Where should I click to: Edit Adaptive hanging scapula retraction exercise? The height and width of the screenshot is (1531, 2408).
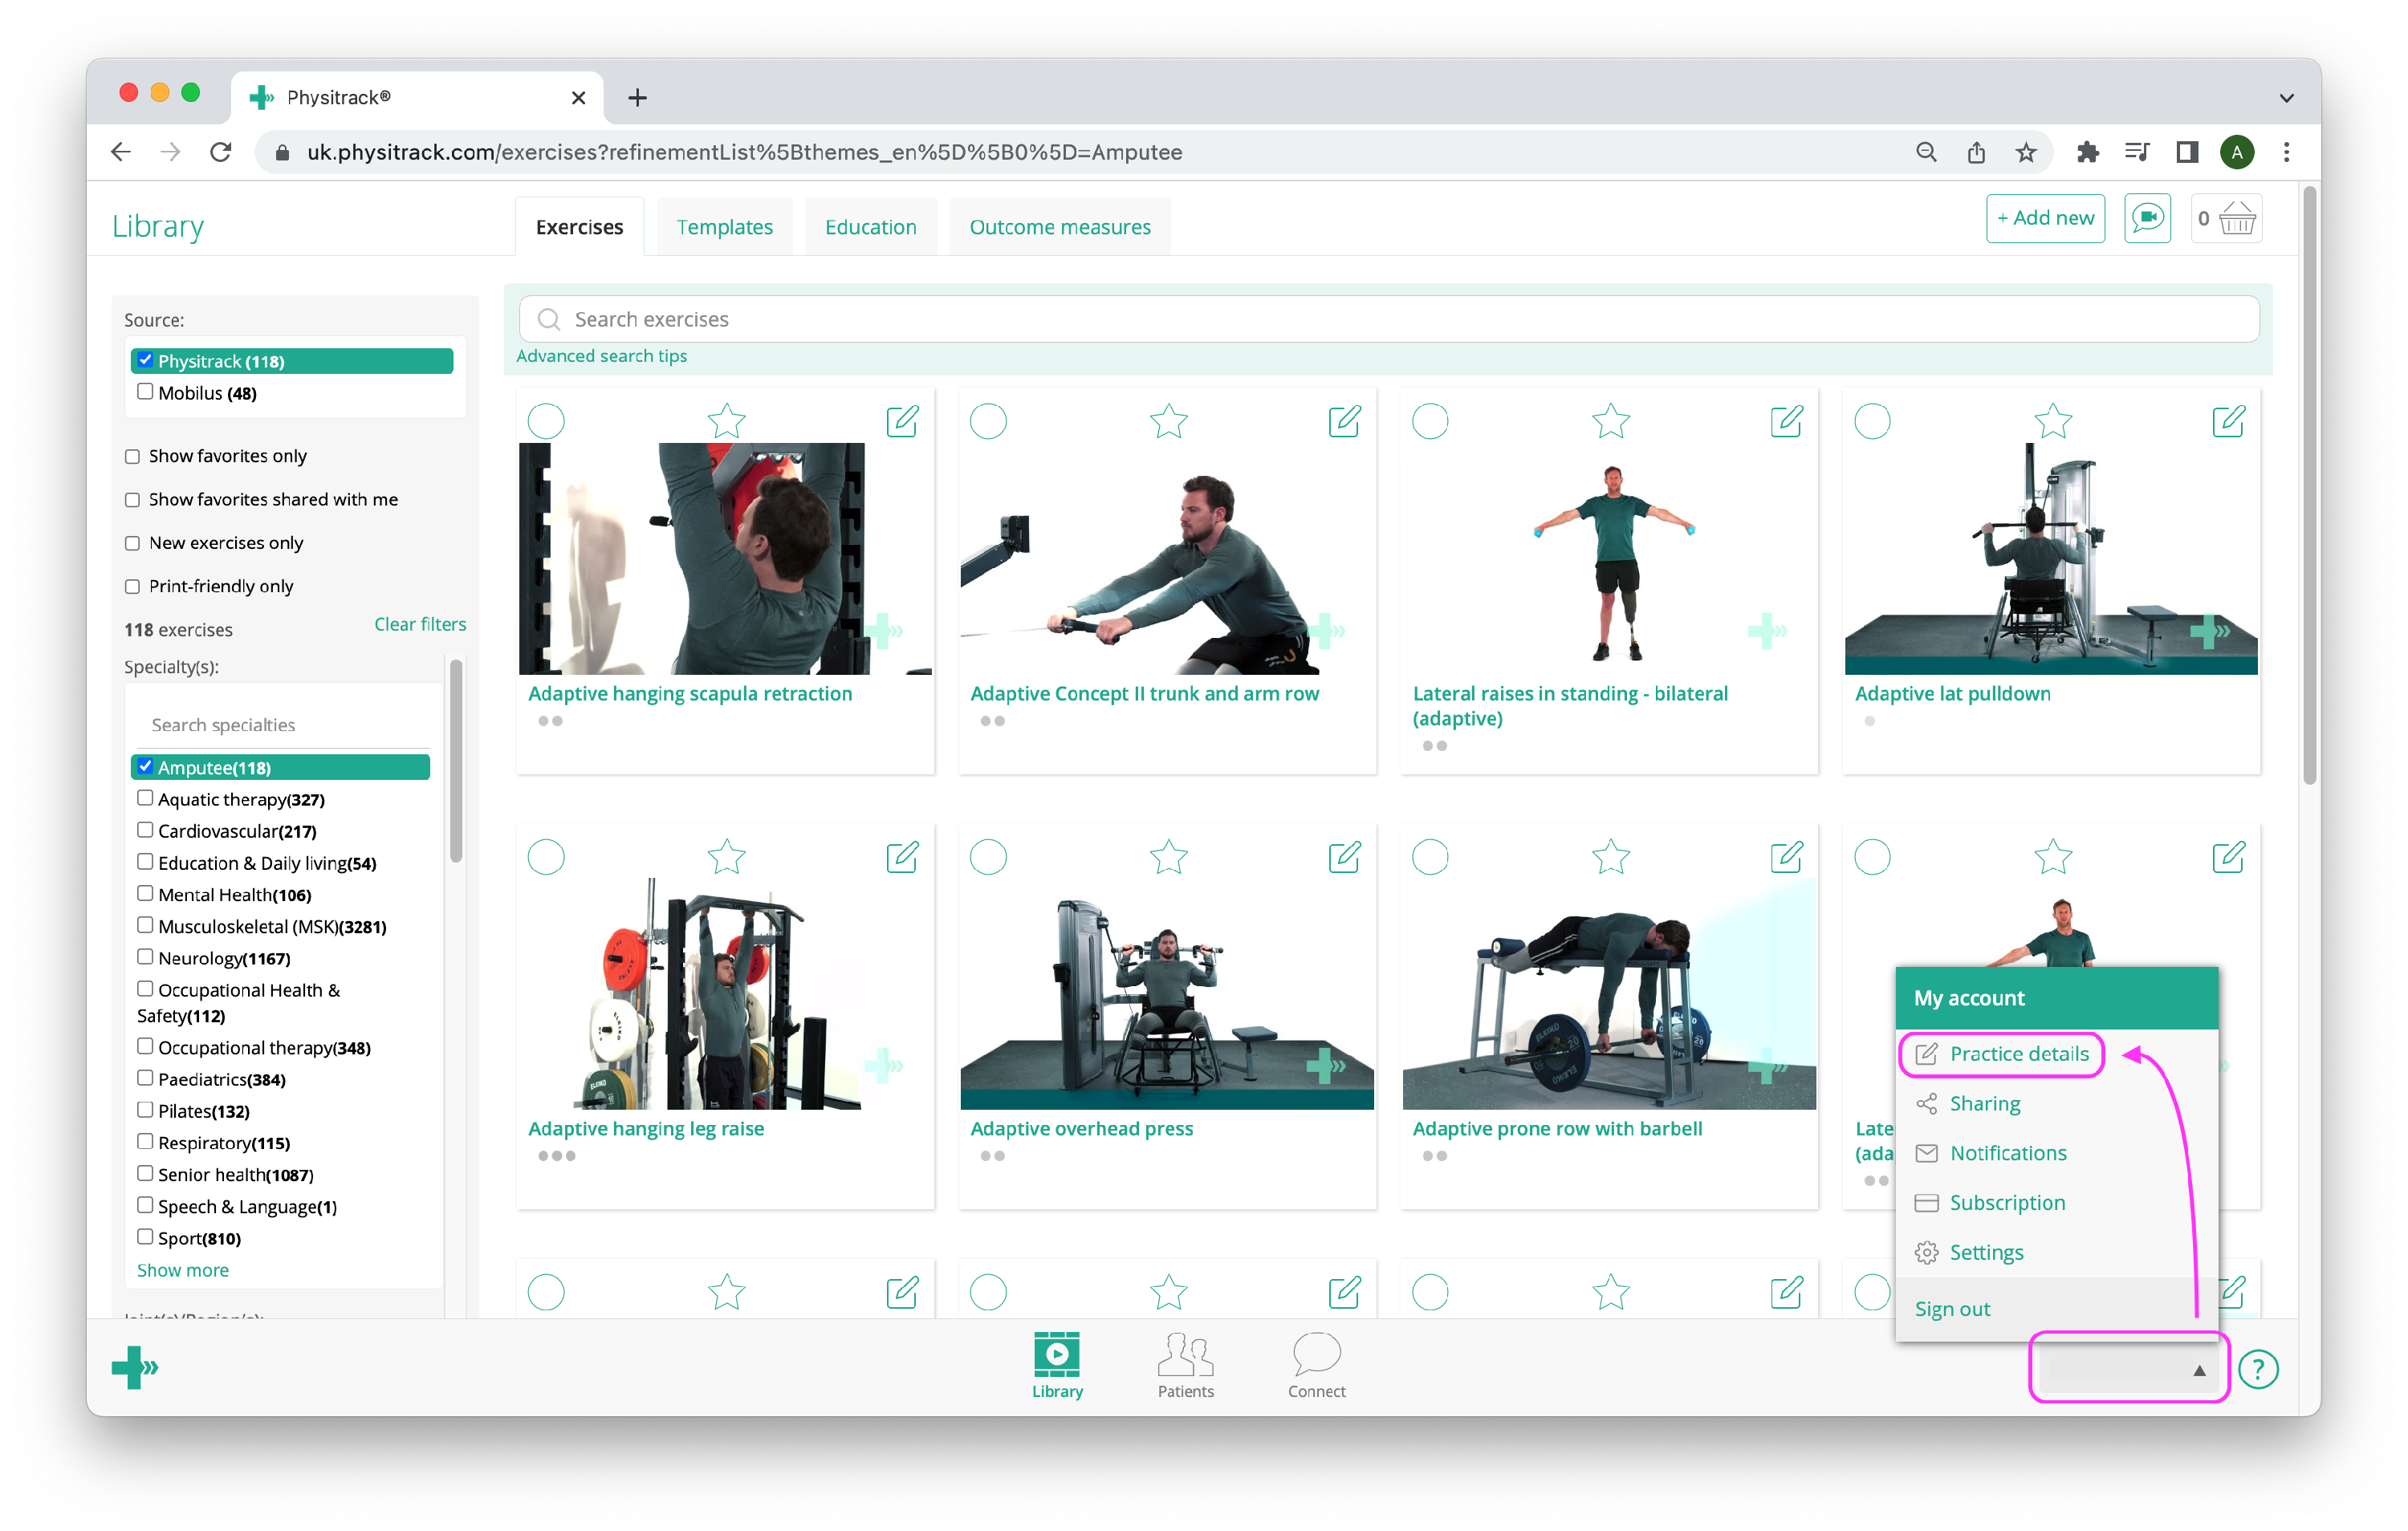[x=902, y=421]
